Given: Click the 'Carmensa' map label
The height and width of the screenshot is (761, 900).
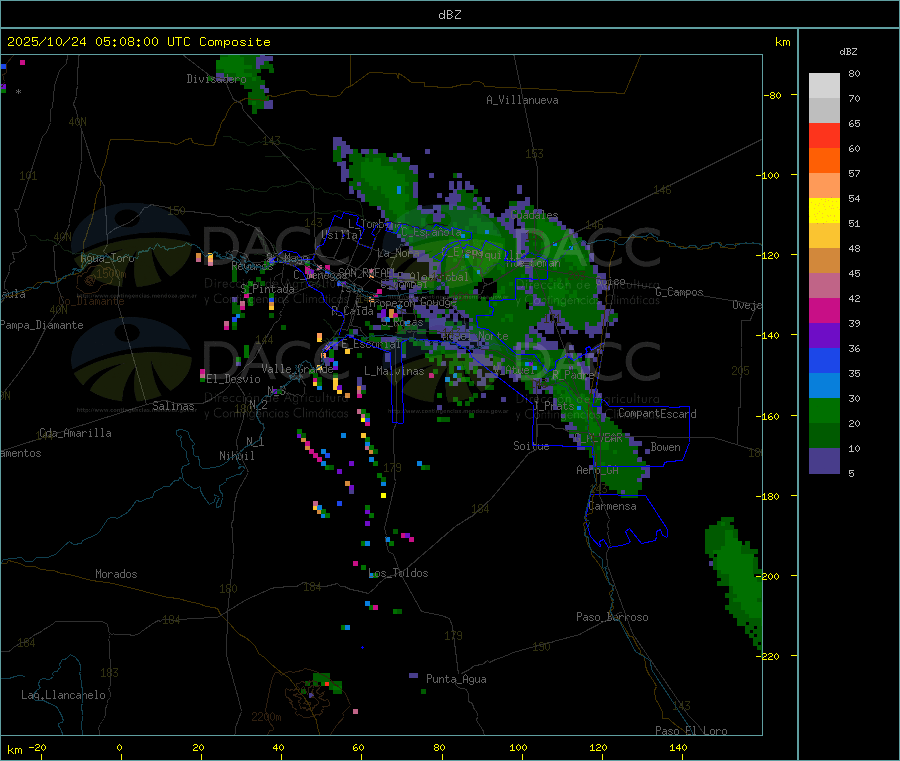Looking at the screenshot, I should click(612, 506).
